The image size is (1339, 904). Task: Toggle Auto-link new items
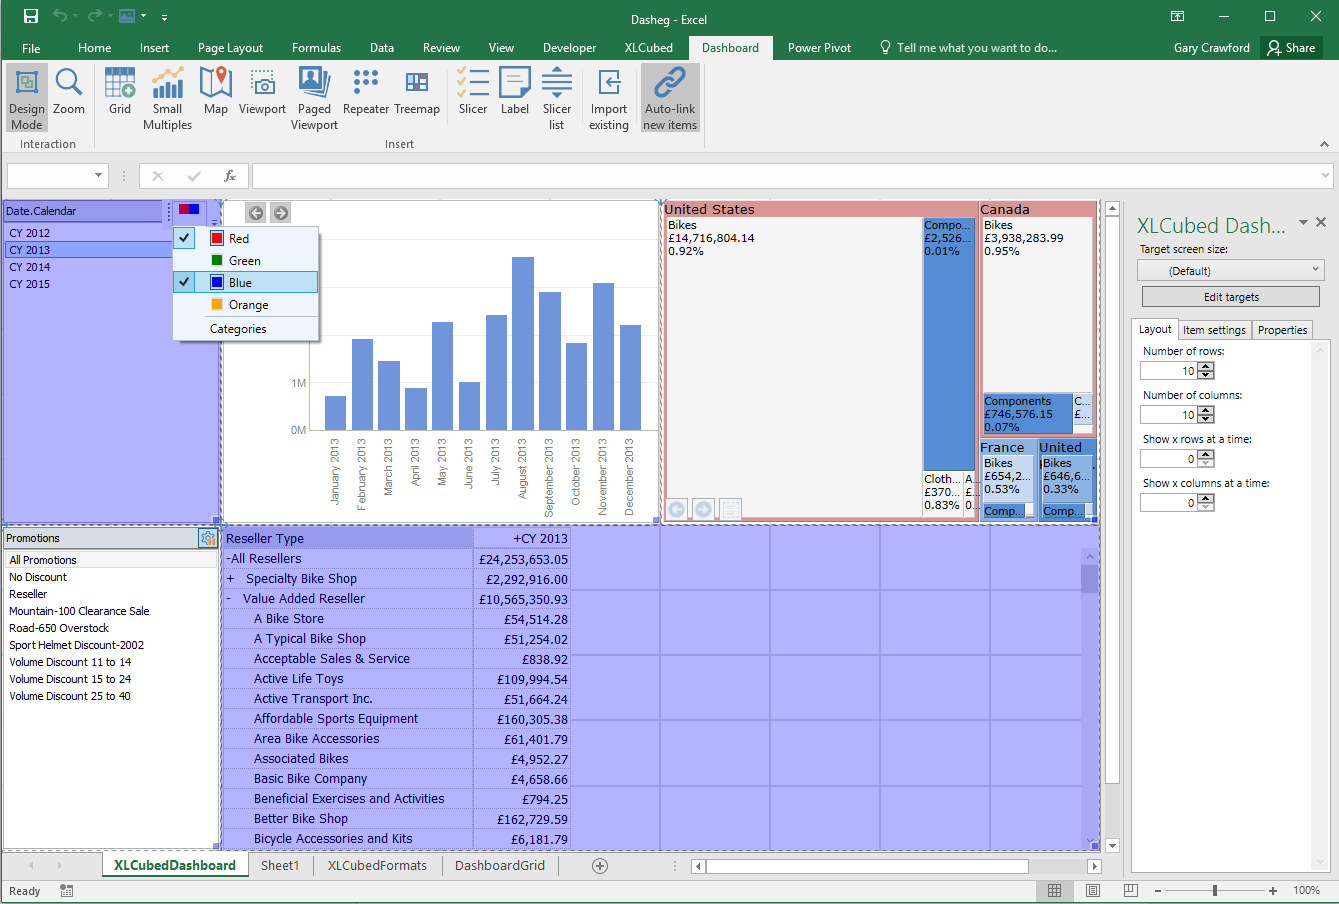(x=670, y=98)
